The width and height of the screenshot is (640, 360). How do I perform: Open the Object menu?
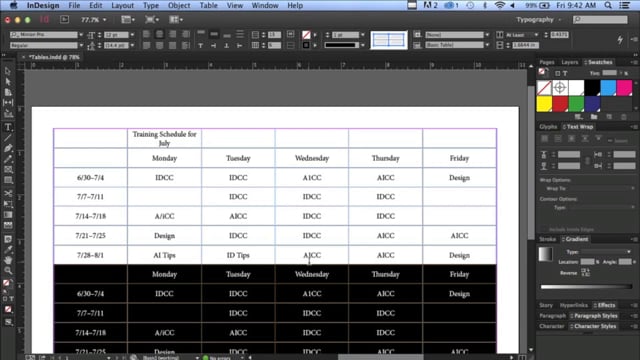tap(179, 5)
